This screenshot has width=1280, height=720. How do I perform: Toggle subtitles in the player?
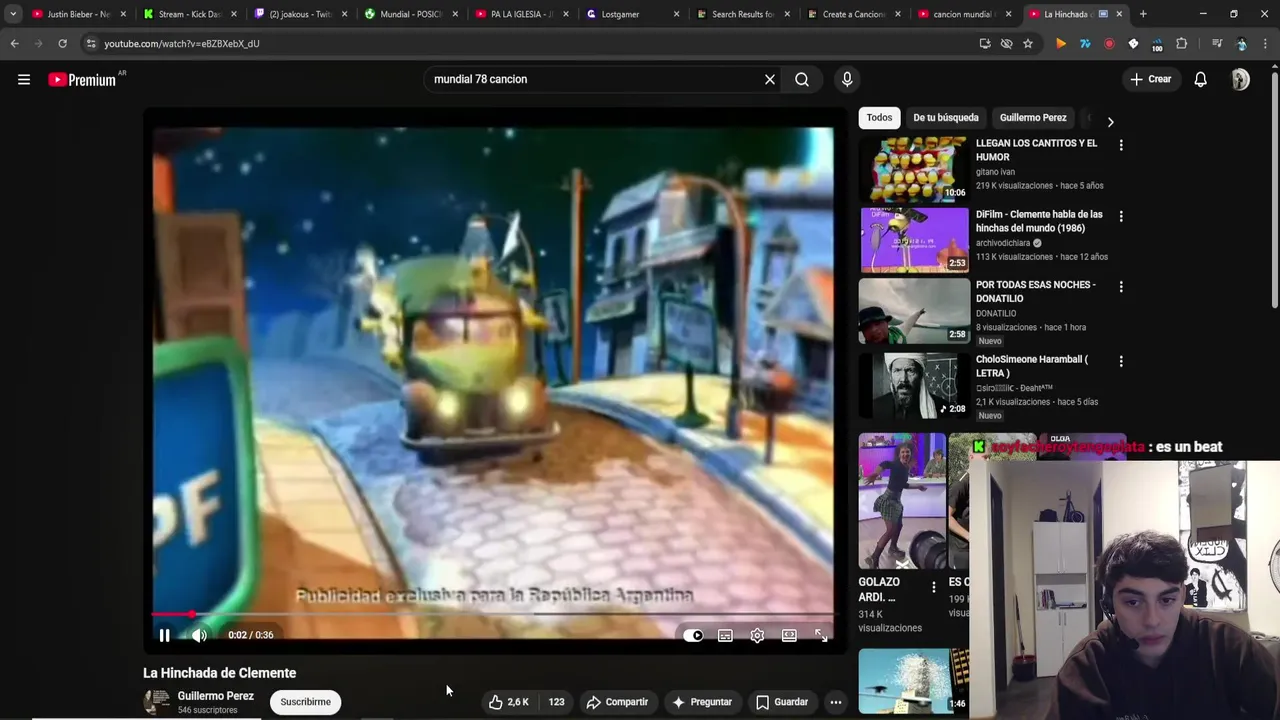coord(725,635)
